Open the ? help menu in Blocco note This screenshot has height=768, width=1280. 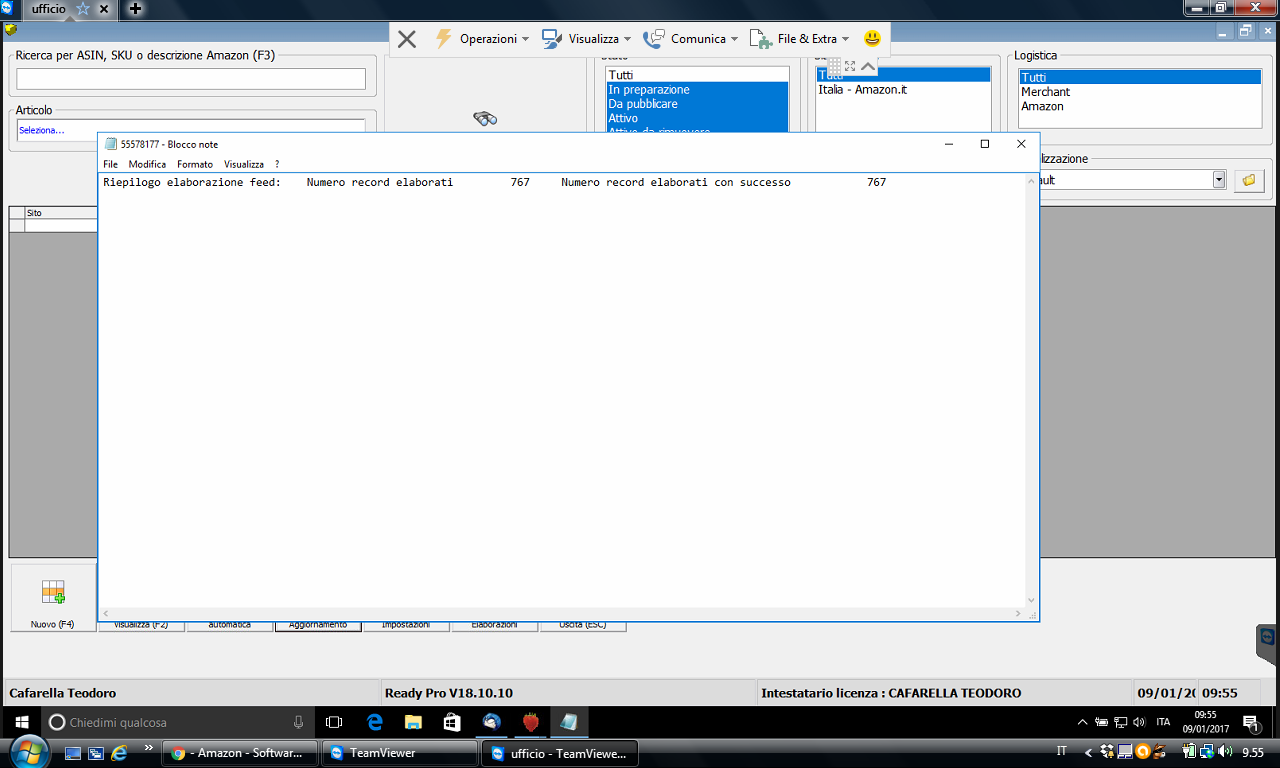277,164
